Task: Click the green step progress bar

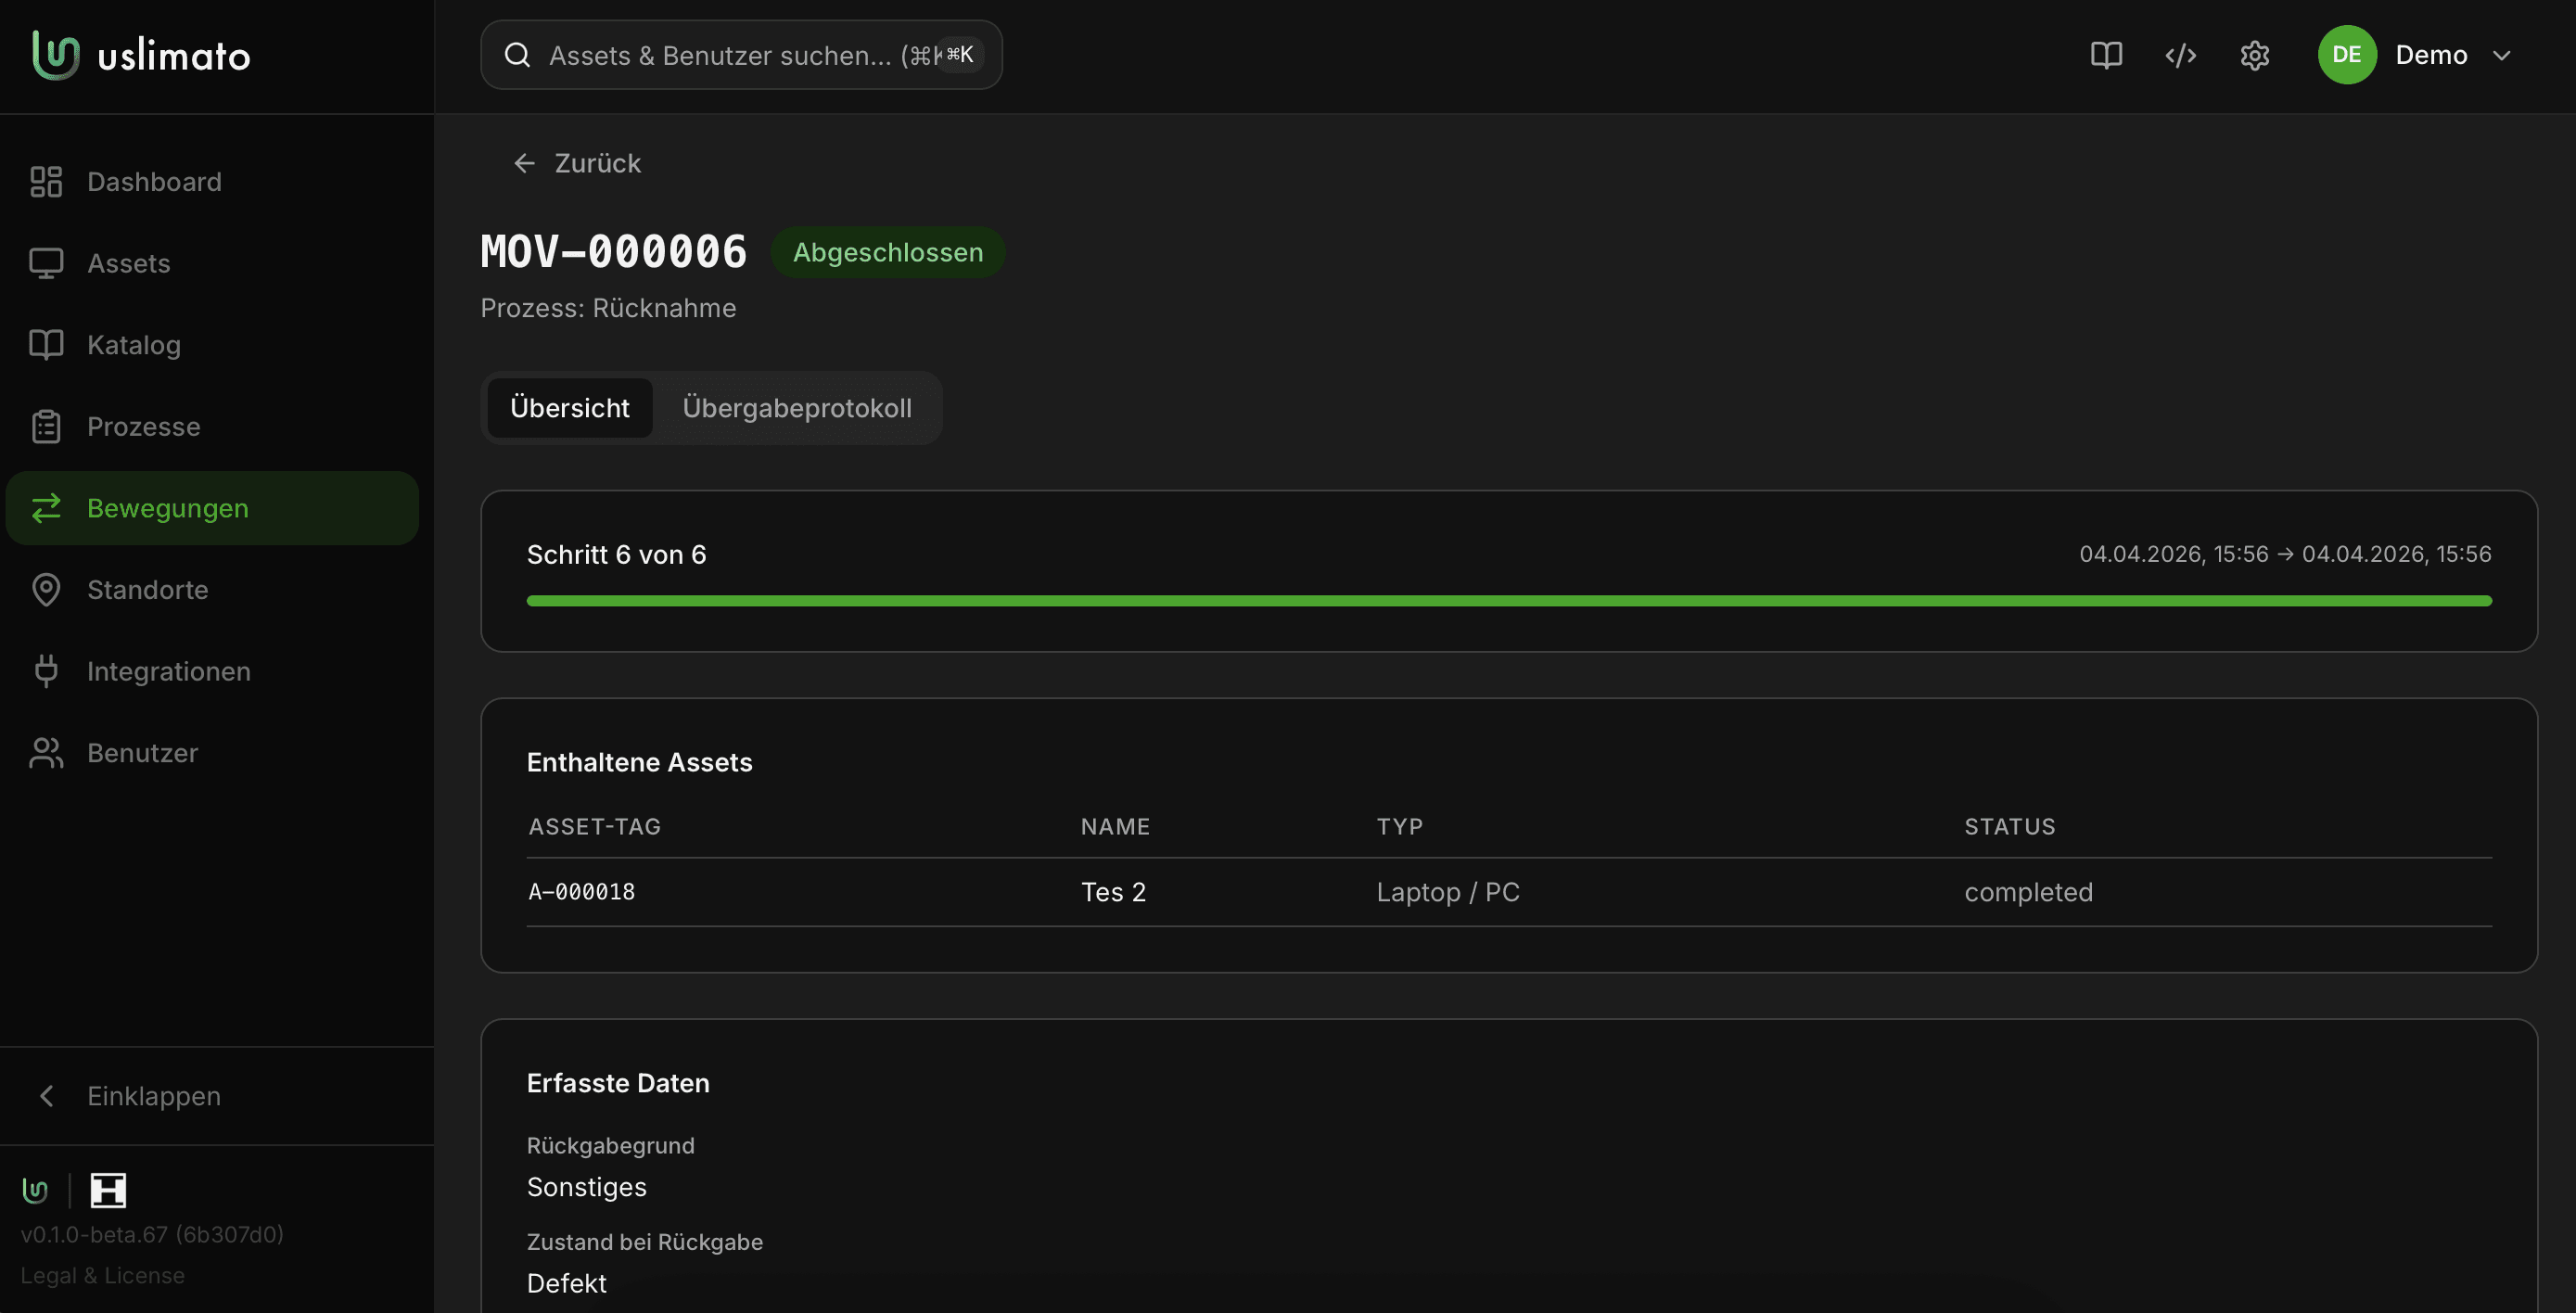Action: pyautogui.click(x=1509, y=601)
